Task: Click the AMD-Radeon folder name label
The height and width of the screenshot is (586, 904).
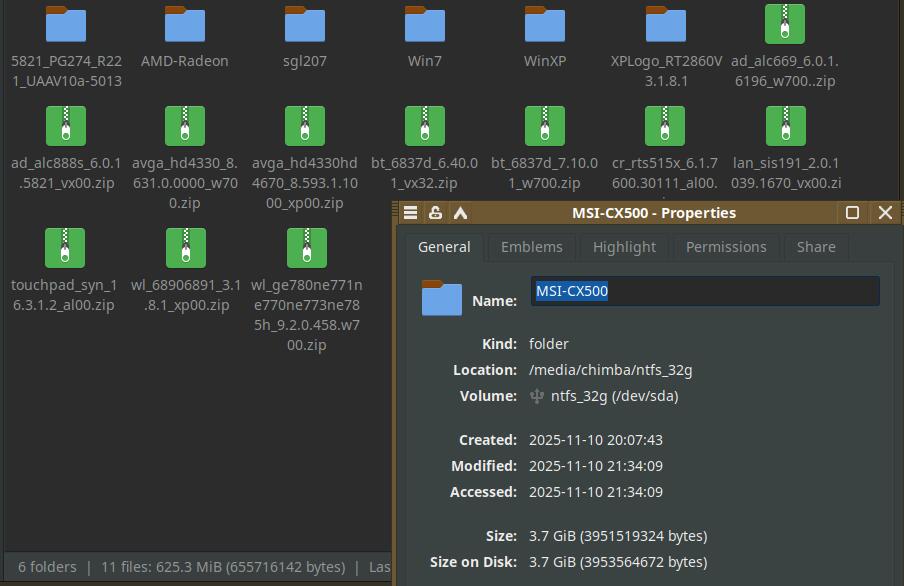Action: (x=184, y=61)
